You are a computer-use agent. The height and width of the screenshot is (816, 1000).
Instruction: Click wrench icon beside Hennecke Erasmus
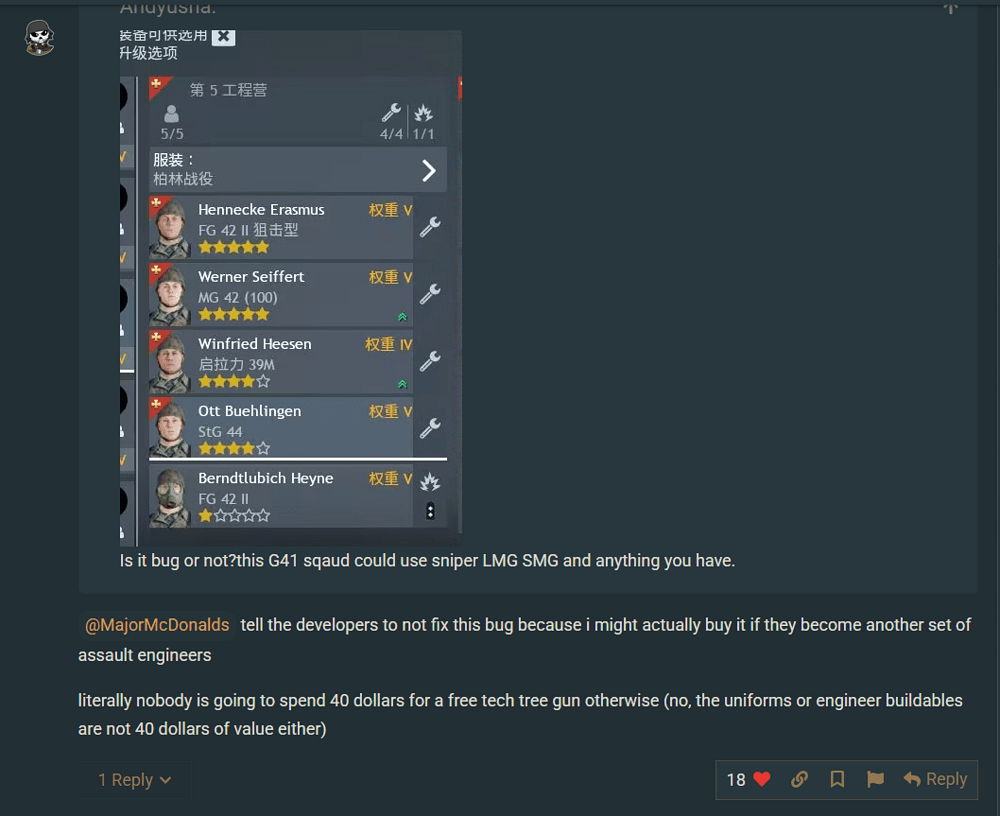pos(430,226)
